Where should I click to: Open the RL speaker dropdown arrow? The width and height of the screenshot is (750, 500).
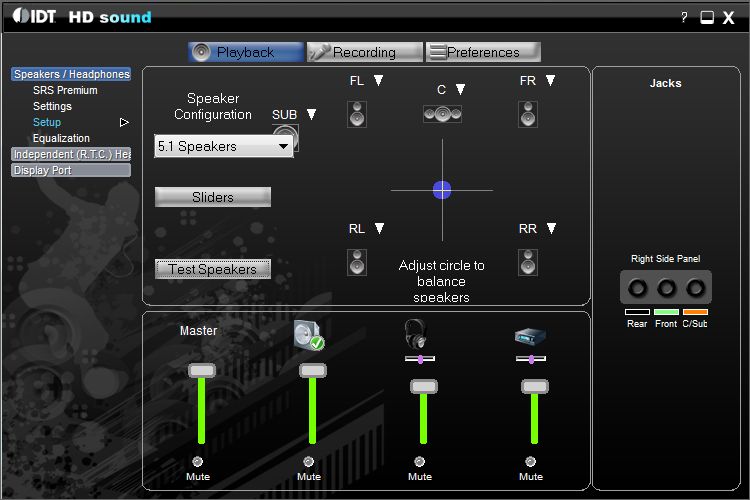click(379, 228)
